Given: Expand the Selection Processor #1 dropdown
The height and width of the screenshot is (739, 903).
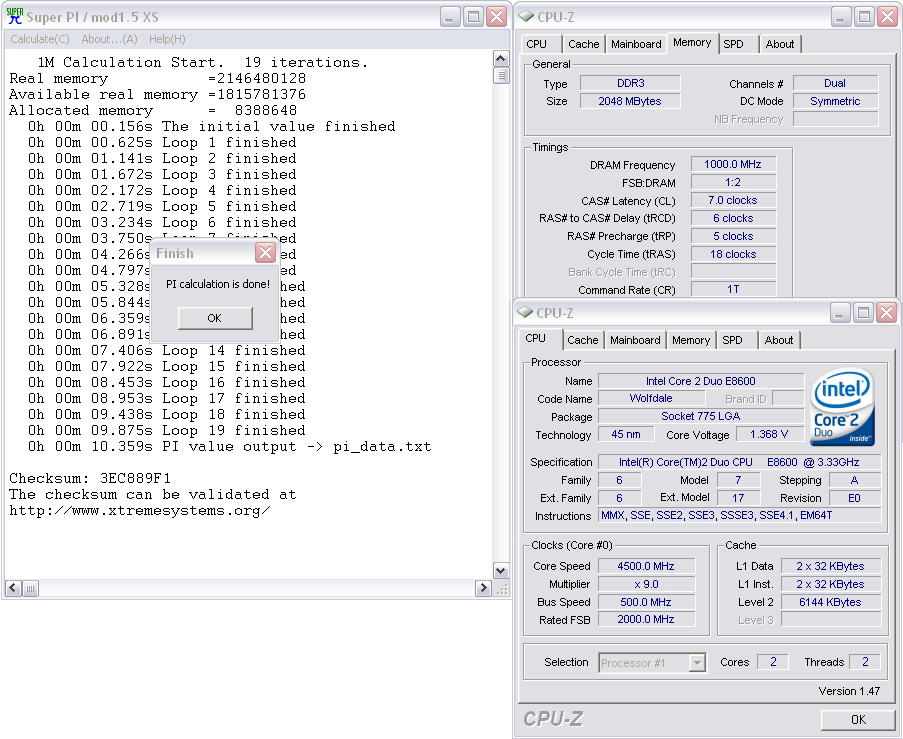Looking at the screenshot, I should 698,662.
